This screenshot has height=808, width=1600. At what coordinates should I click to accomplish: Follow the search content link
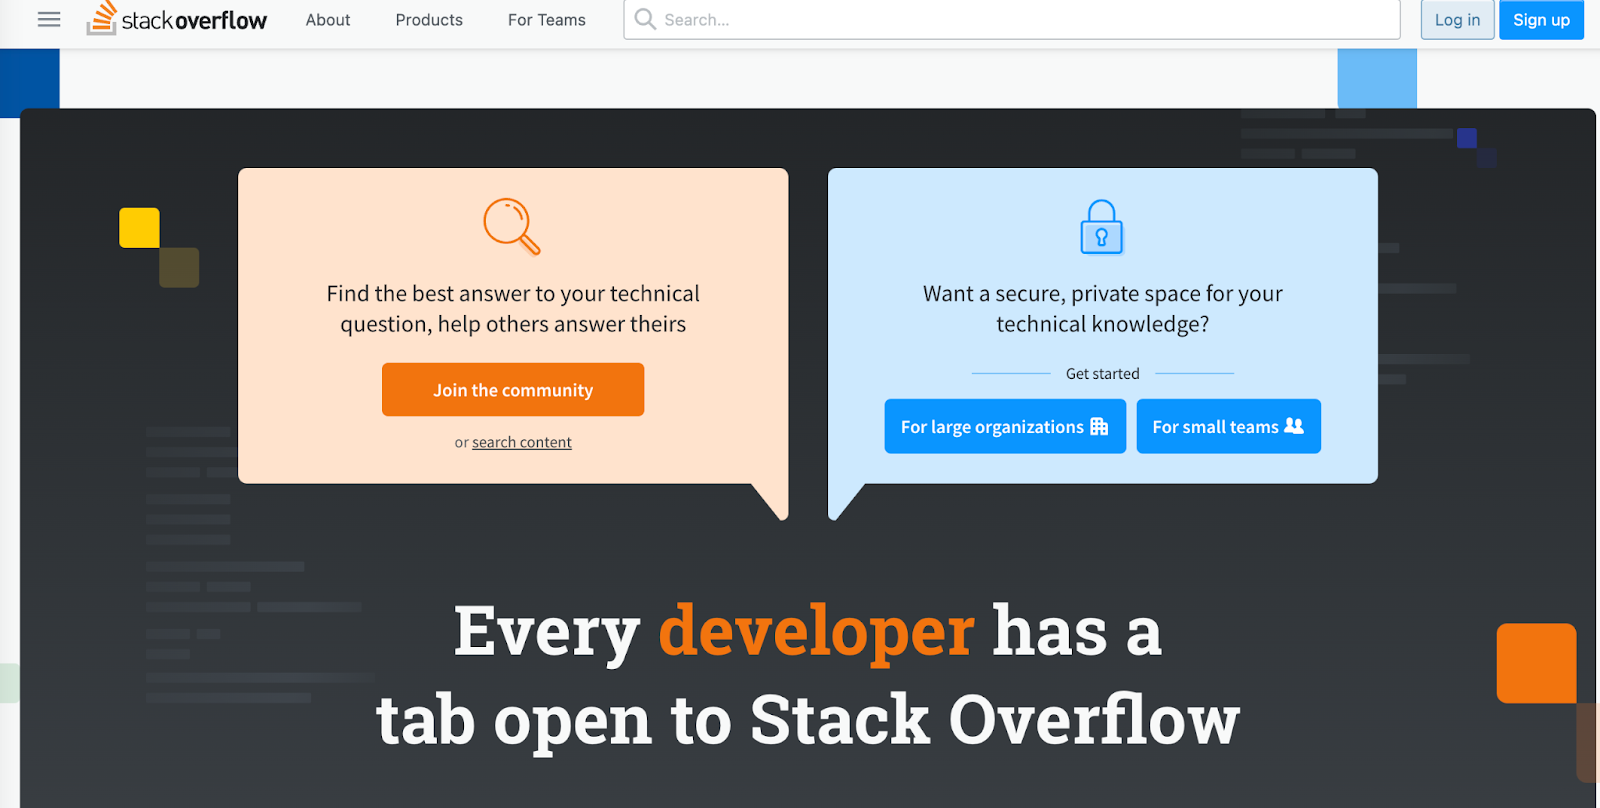point(522,442)
